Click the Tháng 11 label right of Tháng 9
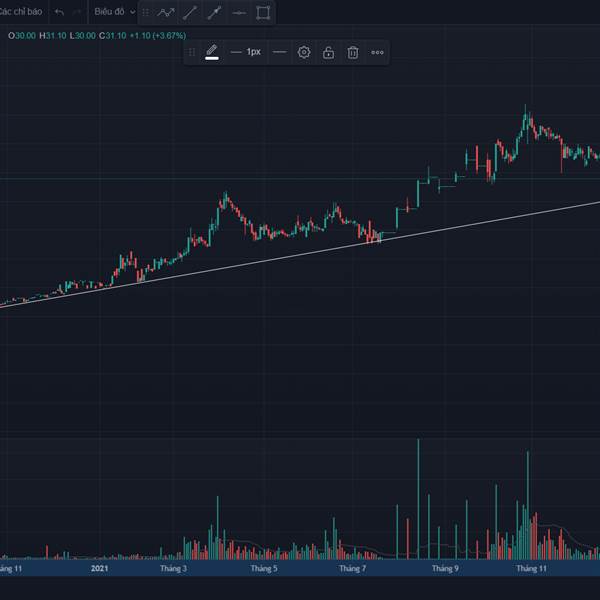This screenshot has width=600, height=600. pyautogui.click(x=532, y=569)
